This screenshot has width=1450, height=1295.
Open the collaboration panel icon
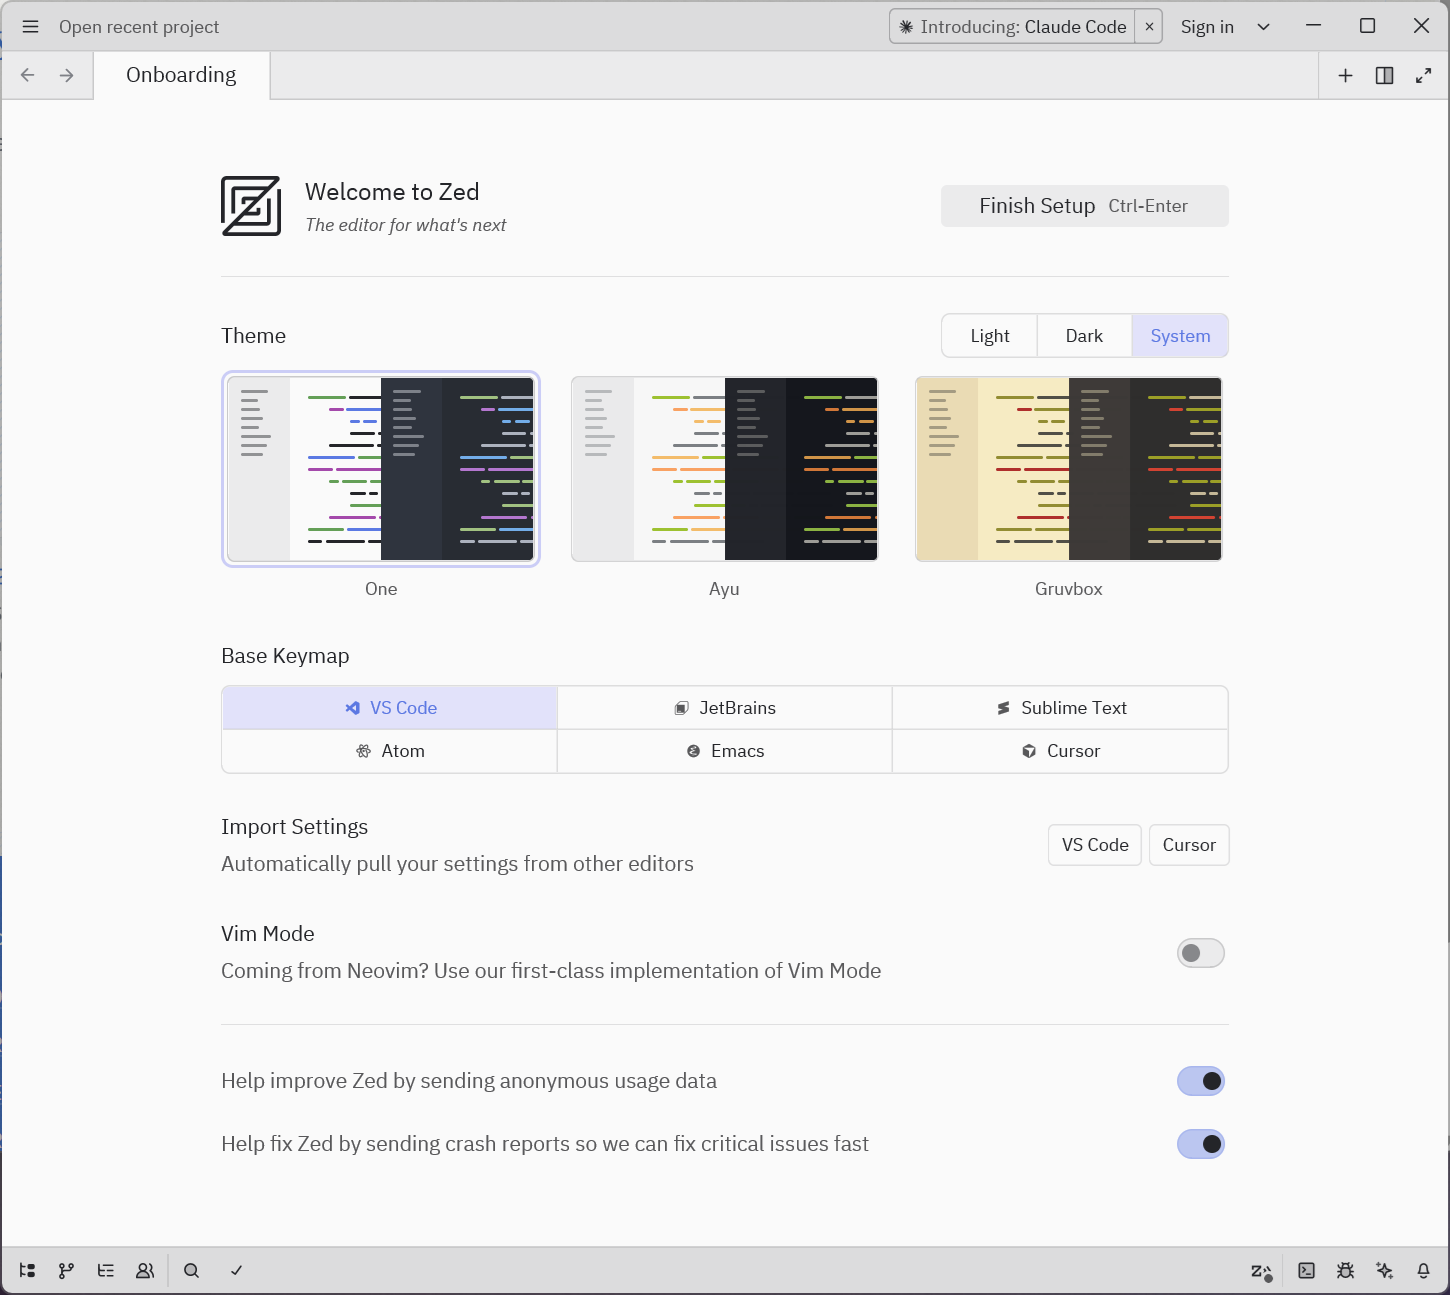click(x=145, y=1270)
